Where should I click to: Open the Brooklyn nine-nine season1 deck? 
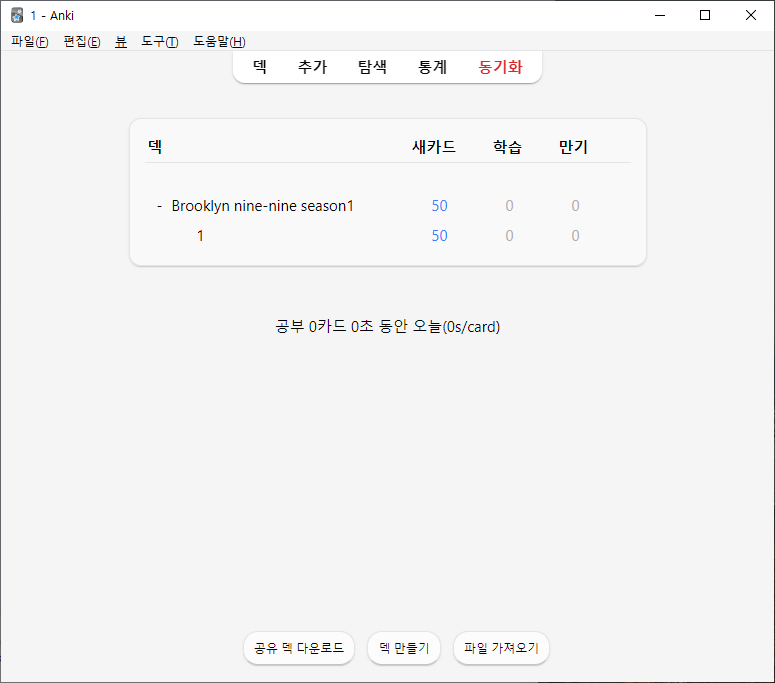(262, 206)
